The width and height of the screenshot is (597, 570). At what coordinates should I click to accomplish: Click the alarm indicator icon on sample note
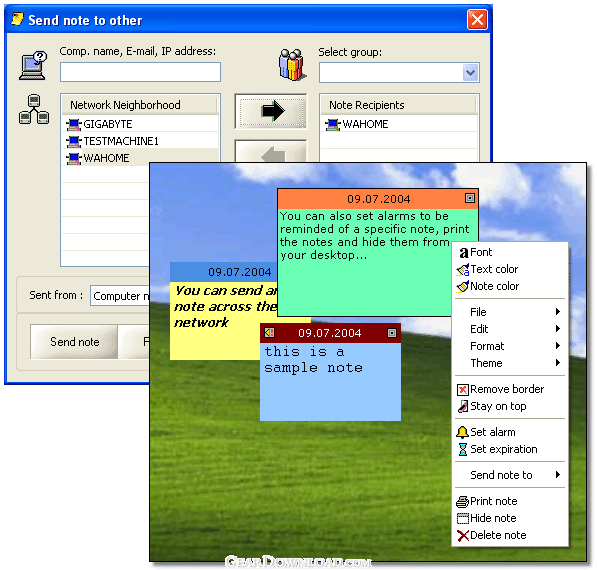click(270, 333)
